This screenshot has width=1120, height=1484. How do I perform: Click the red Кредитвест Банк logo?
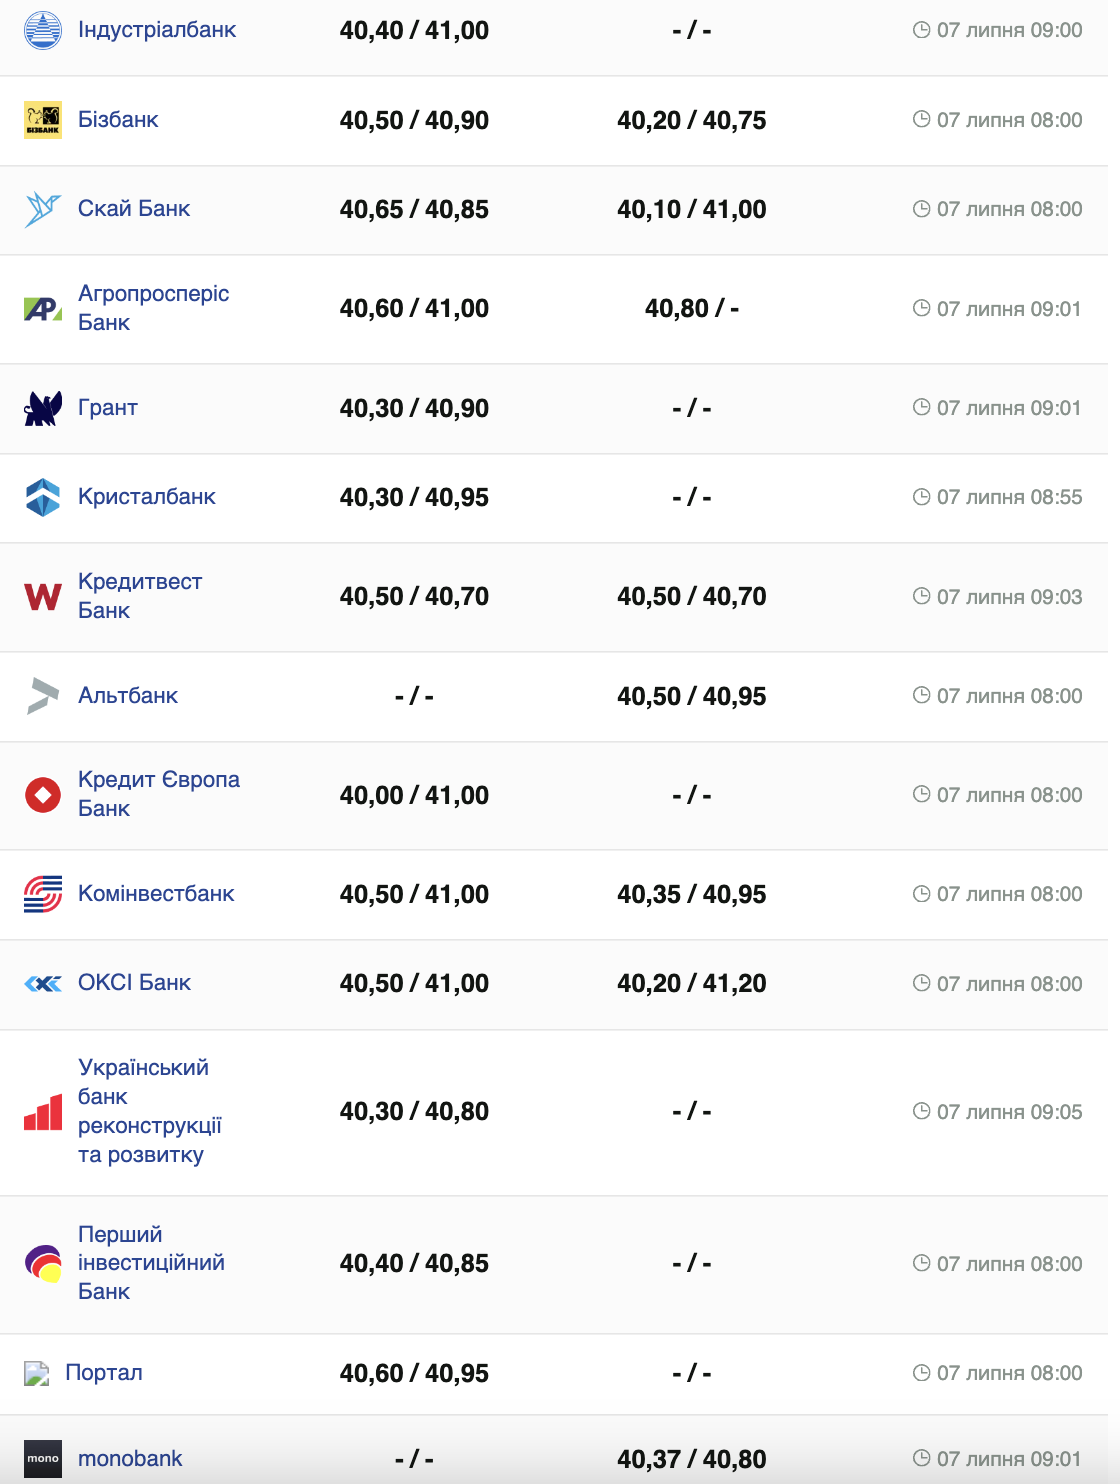pyautogui.click(x=42, y=597)
